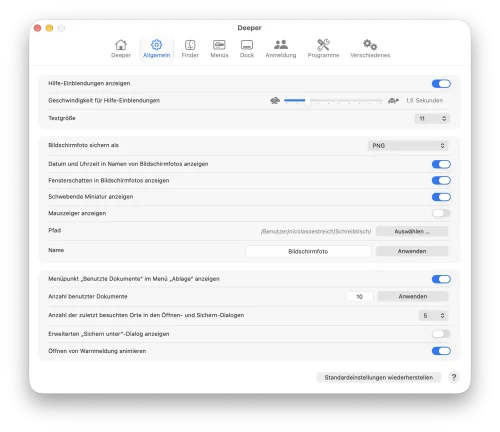
Task: Close the Deeper window
Action: click(37, 28)
